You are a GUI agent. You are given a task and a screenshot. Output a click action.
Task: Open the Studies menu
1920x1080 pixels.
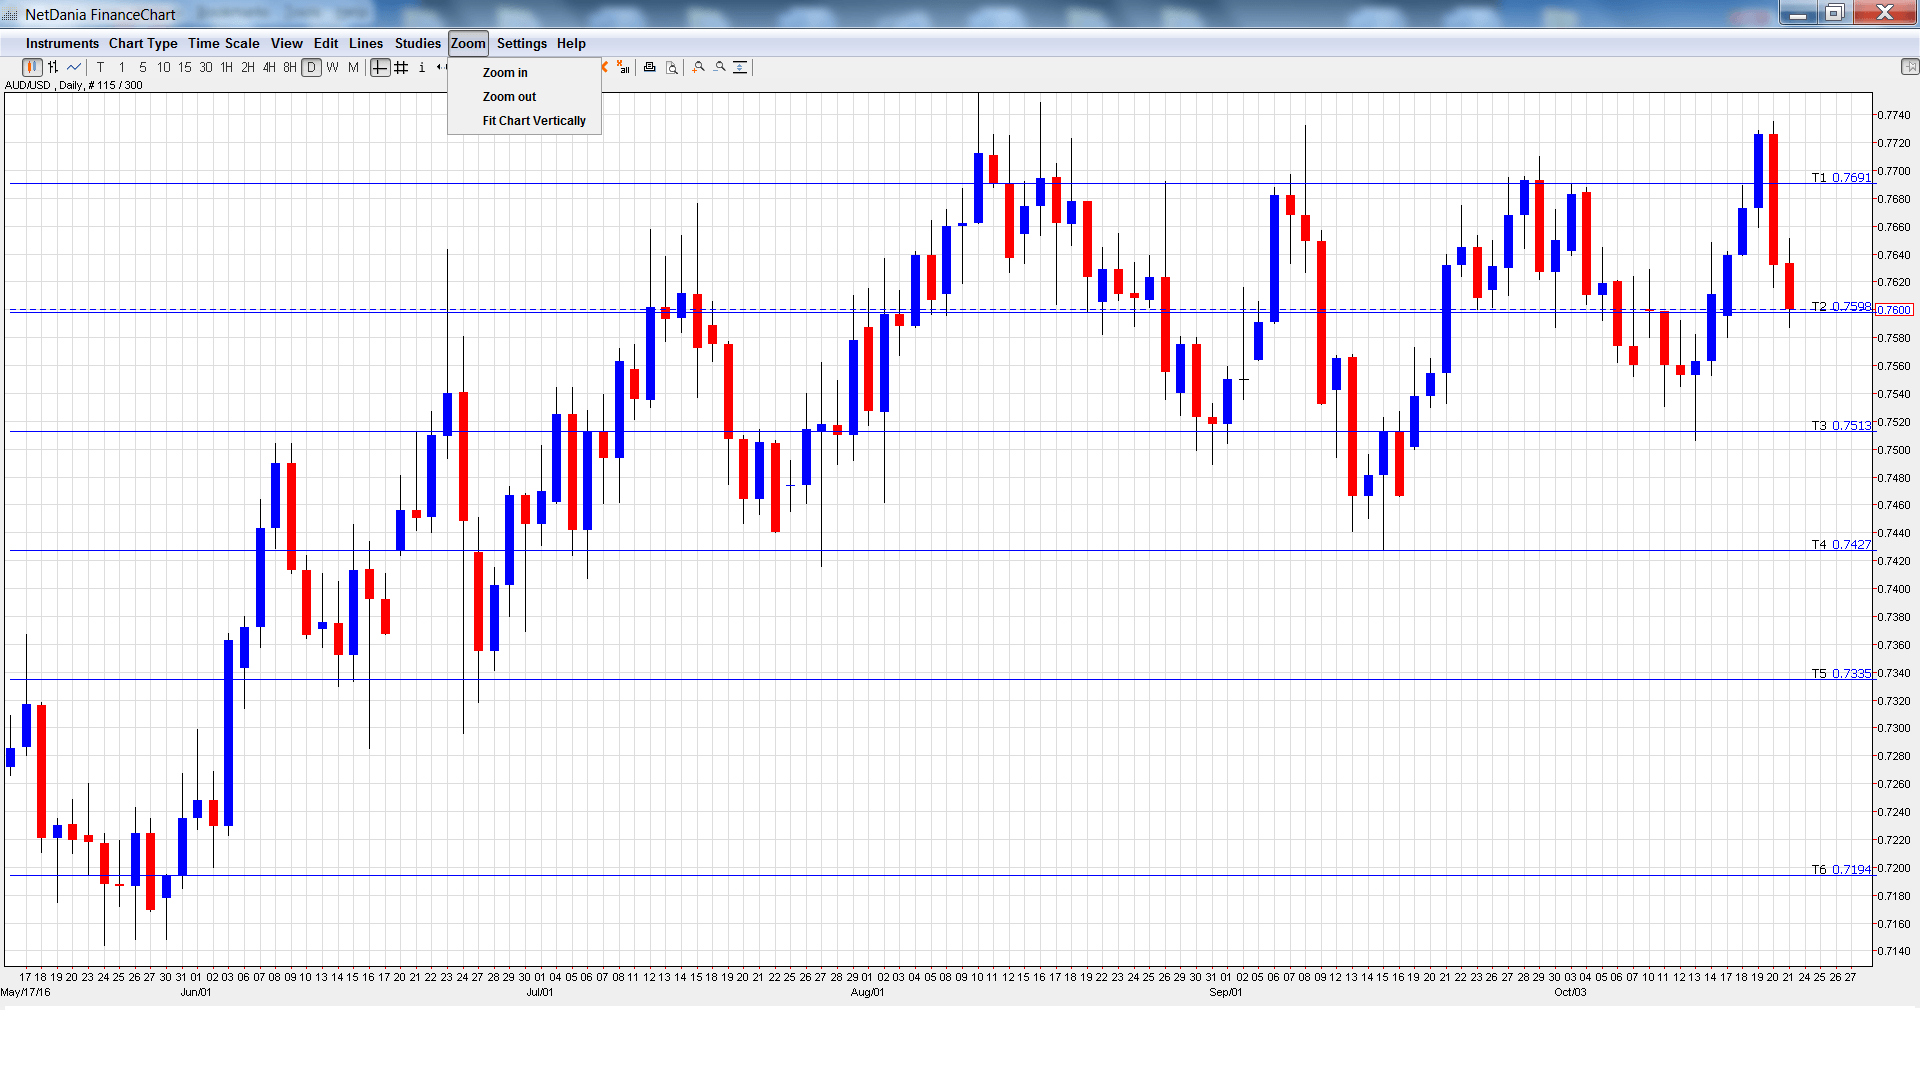pos(417,44)
